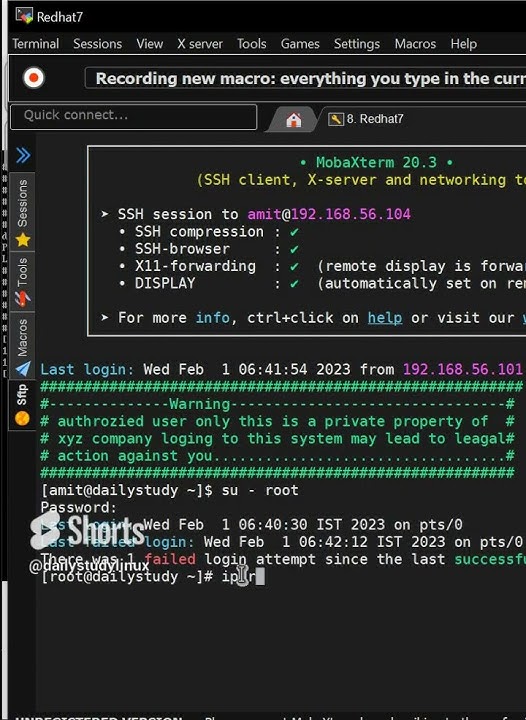This screenshot has width=526, height=720.
Task: Click the amit@192.168.56.104 address
Action: [x=329, y=214]
